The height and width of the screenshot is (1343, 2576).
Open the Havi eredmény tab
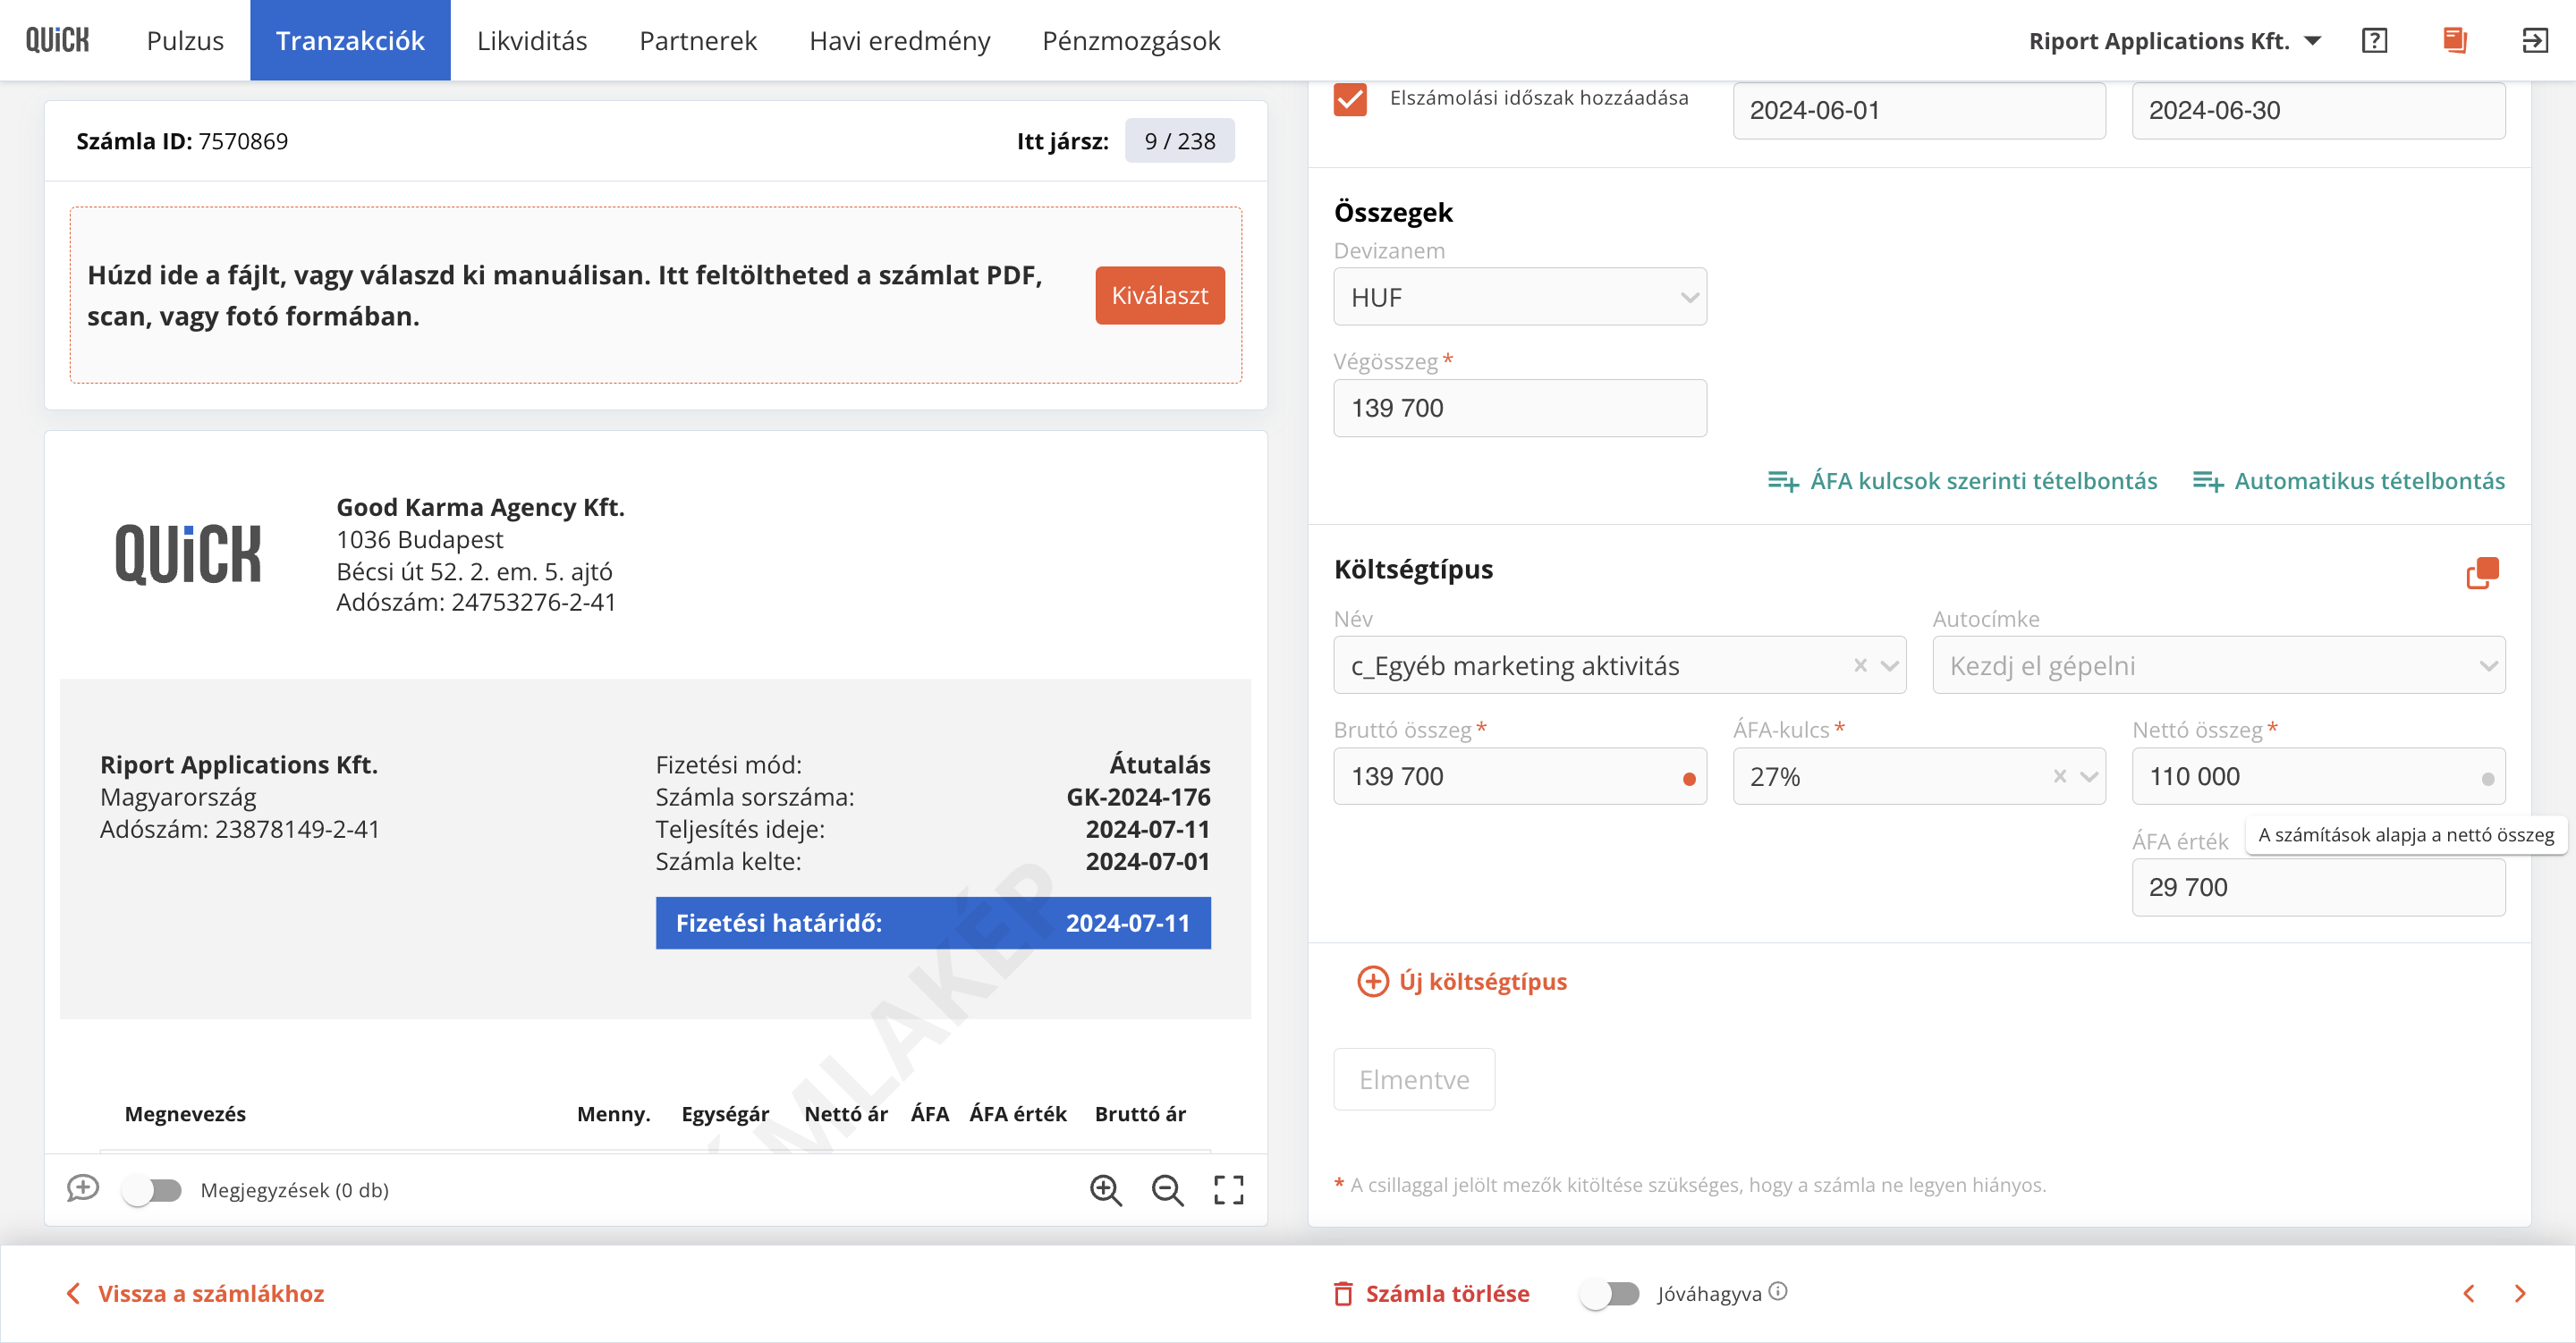point(900,40)
